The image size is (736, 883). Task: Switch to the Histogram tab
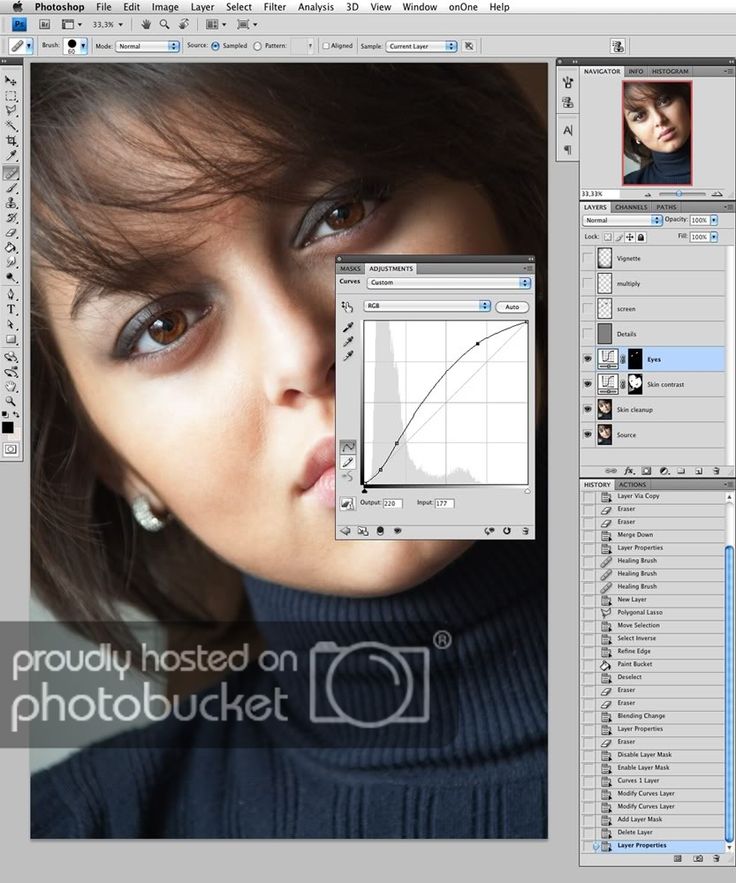670,72
